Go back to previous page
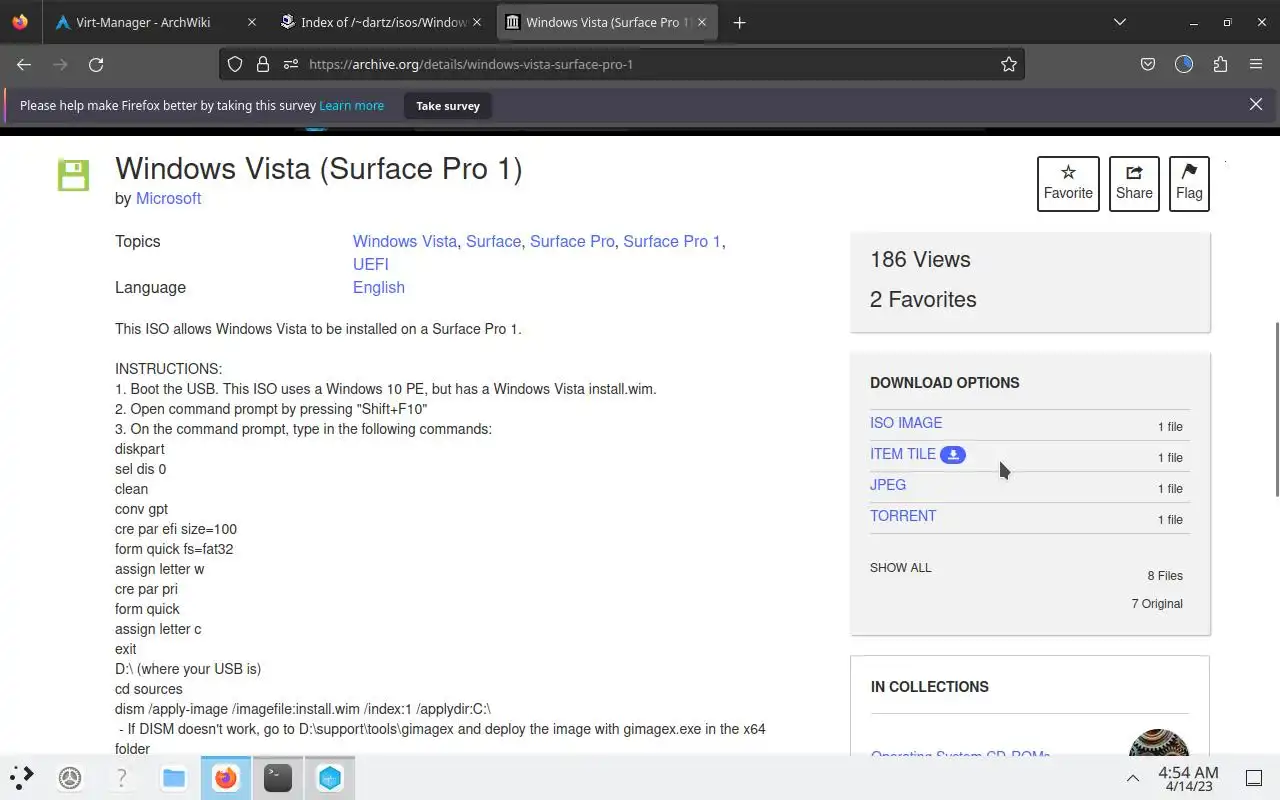The height and width of the screenshot is (800, 1280). 24,64
